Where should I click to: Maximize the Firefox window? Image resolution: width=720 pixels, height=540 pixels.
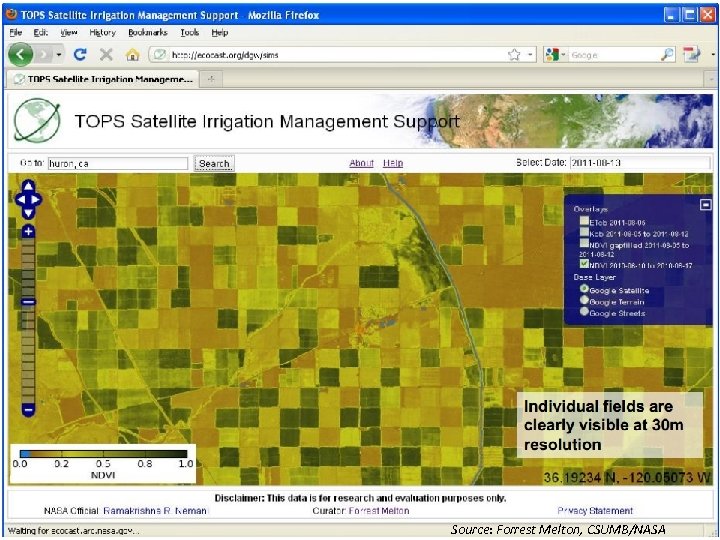[x=689, y=15]
